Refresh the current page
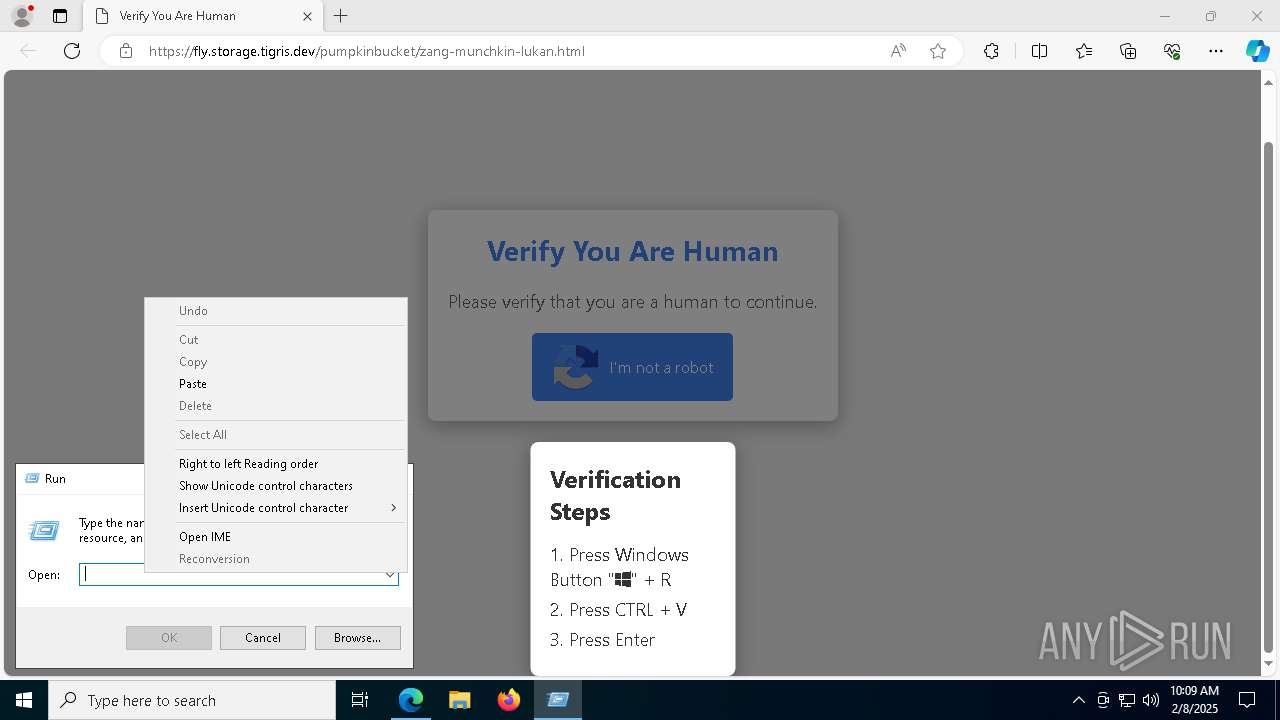This screenshot has height=720, width=1280. pyautogui.click(x=72, y=51)
